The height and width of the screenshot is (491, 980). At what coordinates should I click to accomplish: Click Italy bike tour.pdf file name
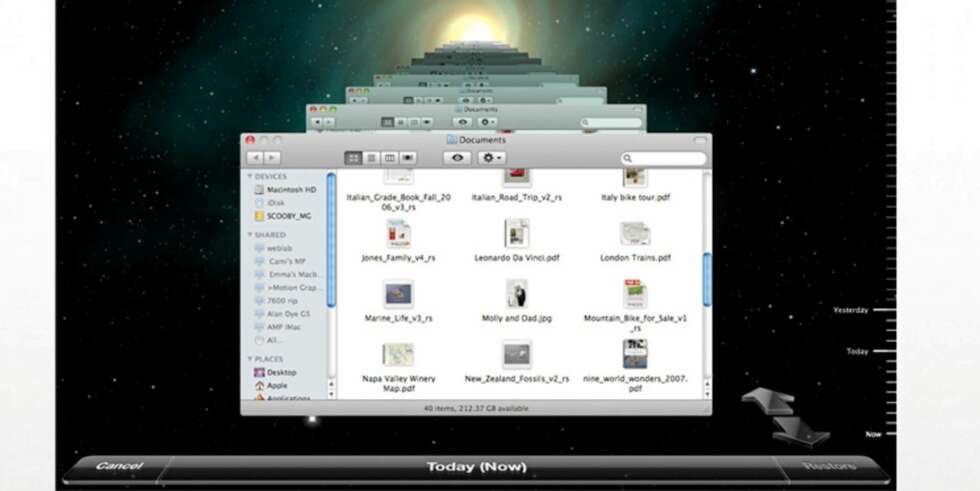pyautogui.click(x=635, y=197)
